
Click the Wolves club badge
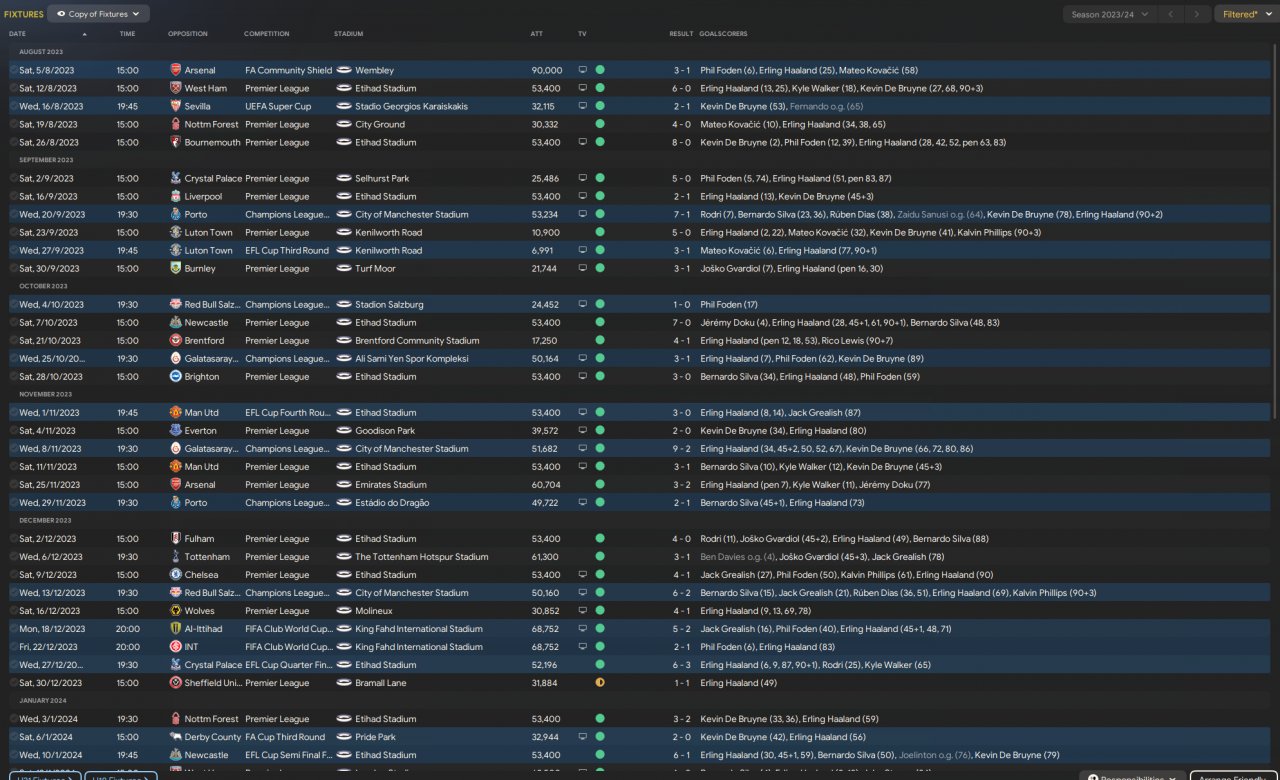176,611
